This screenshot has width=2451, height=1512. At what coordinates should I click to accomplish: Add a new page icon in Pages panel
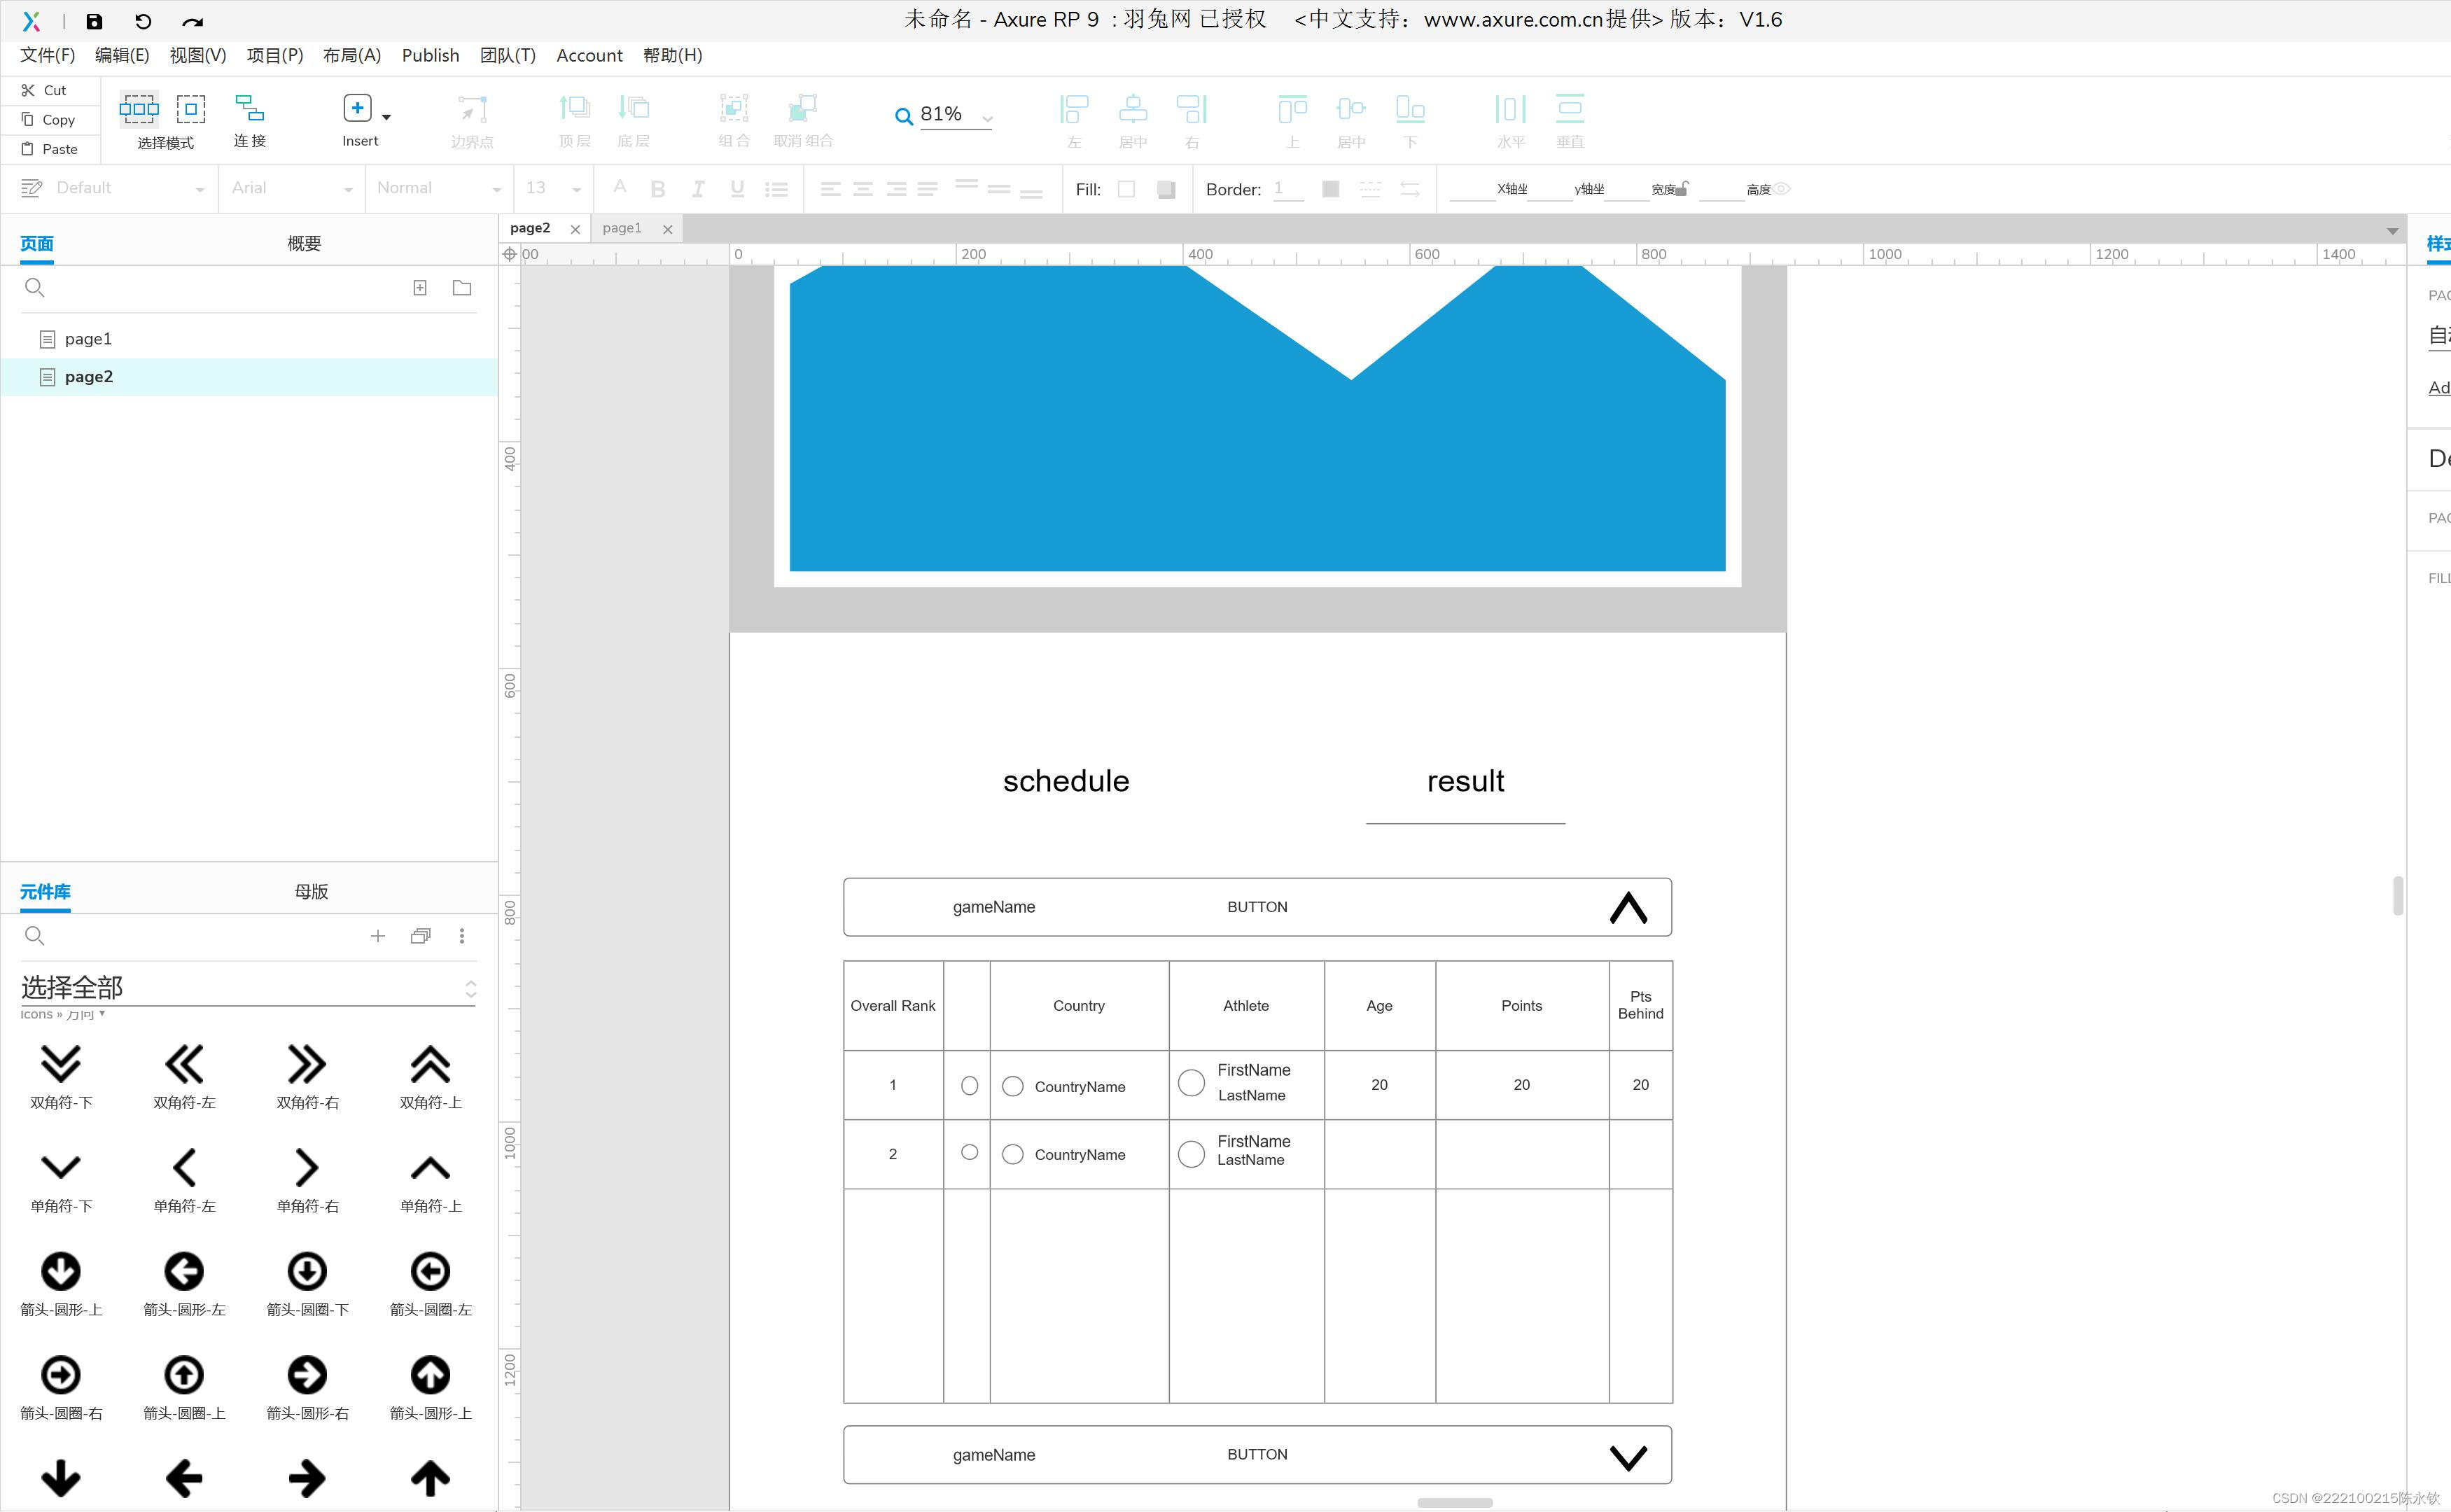(420, 288)
